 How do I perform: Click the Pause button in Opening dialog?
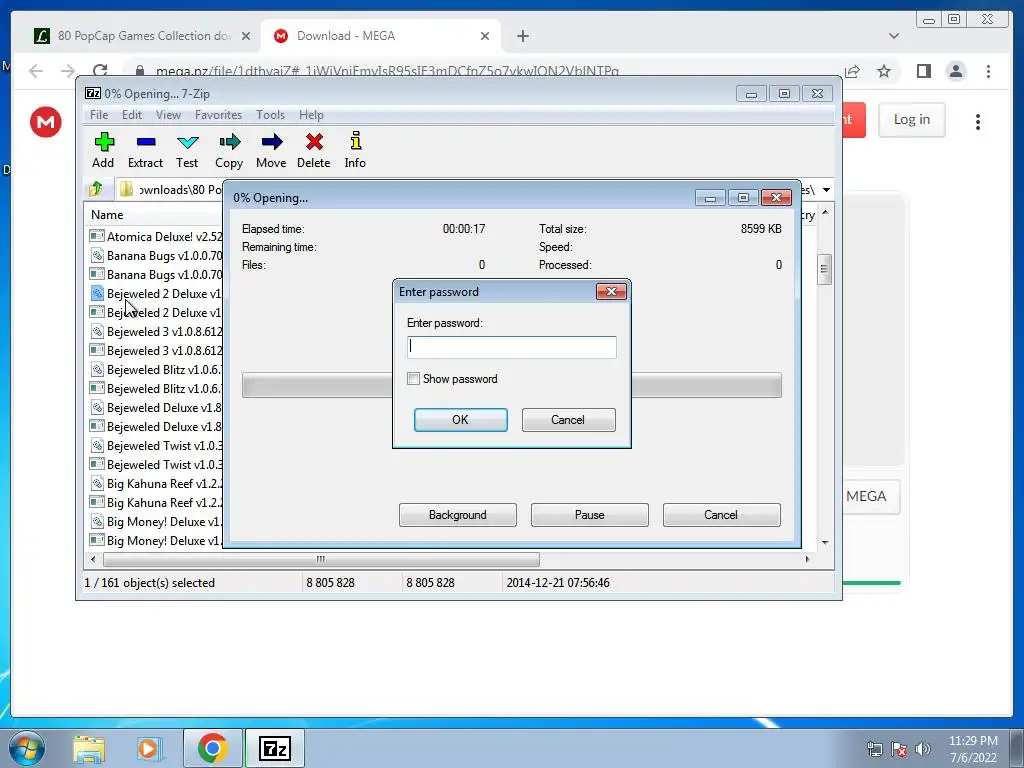[590, 515]
